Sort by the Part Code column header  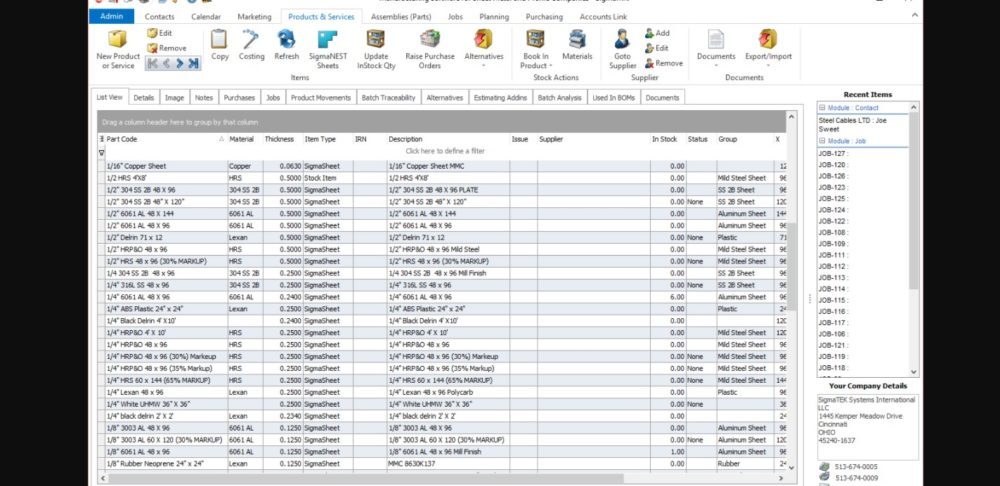coord(160,139)
